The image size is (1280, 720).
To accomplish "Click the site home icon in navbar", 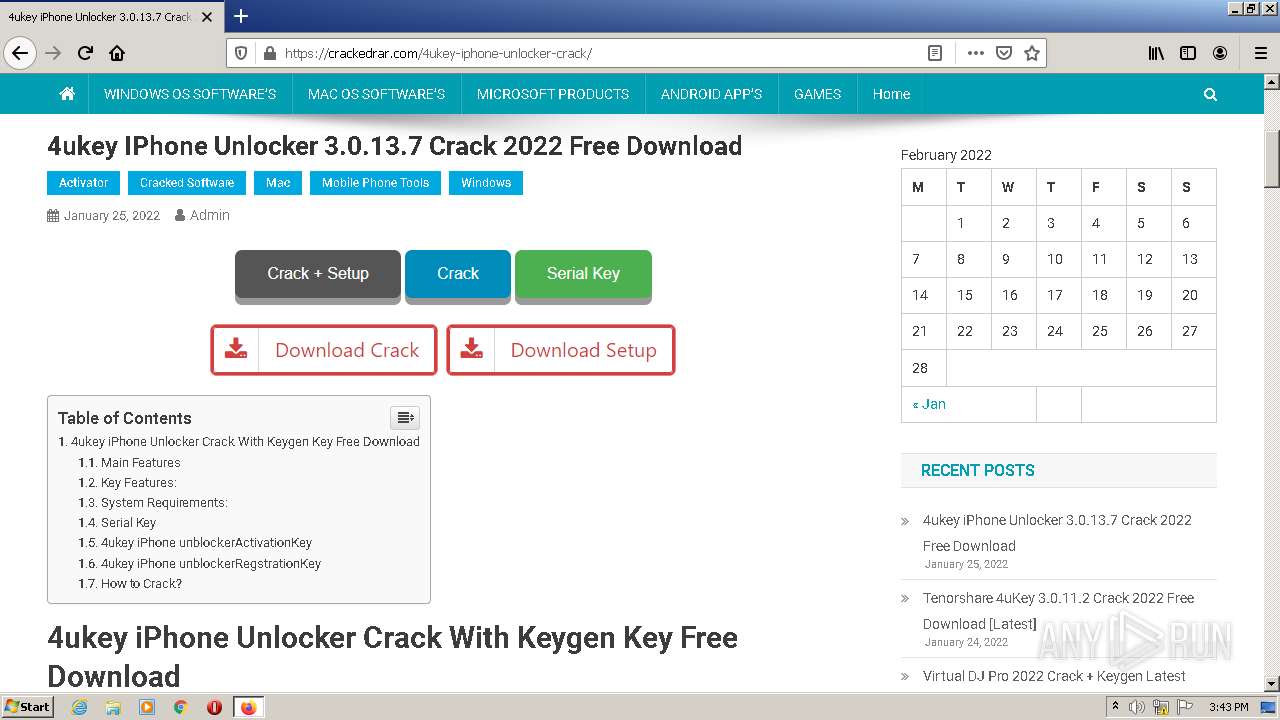I will tap(67, 94).
